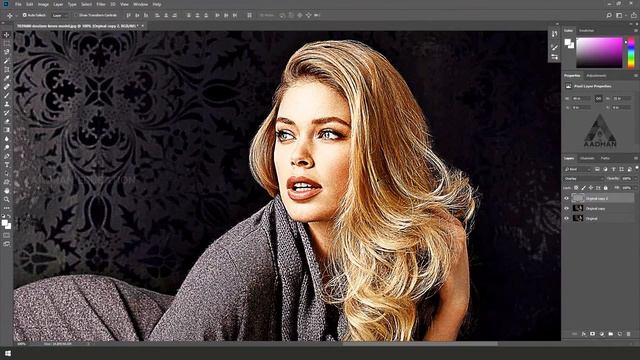Select the Horizontal Type tool
The width and height of the screenshot is (640, 360).
[x=7, y=164]
